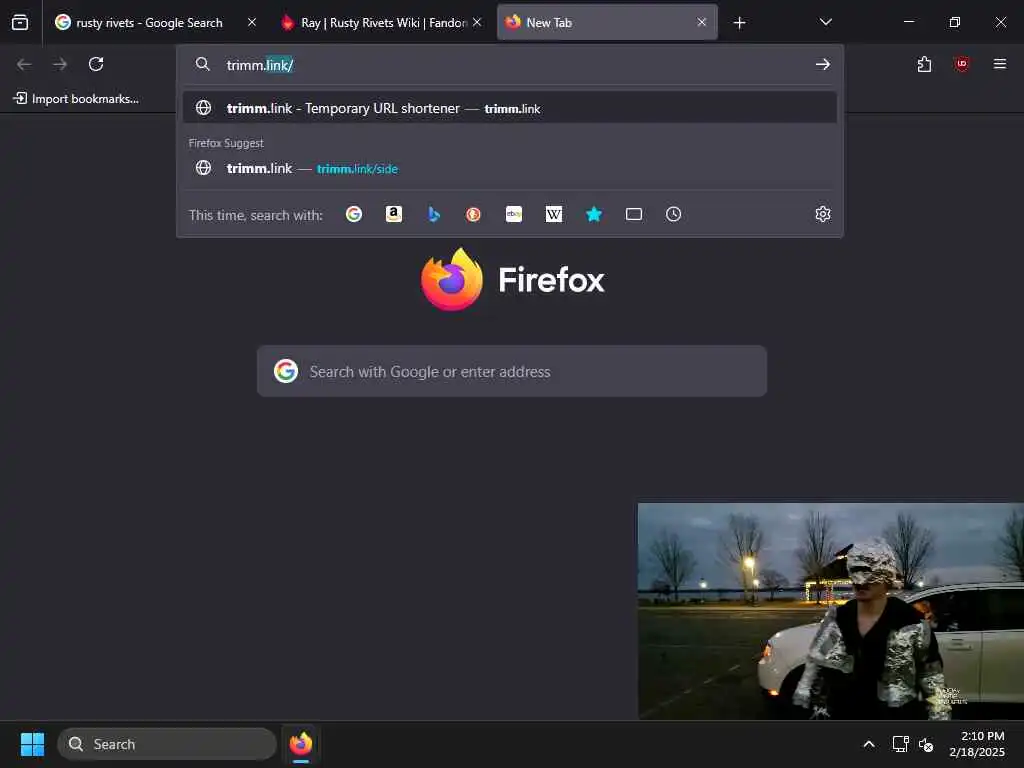Click the picture-in-picture video thumbnail

click(x=831, y=611)
